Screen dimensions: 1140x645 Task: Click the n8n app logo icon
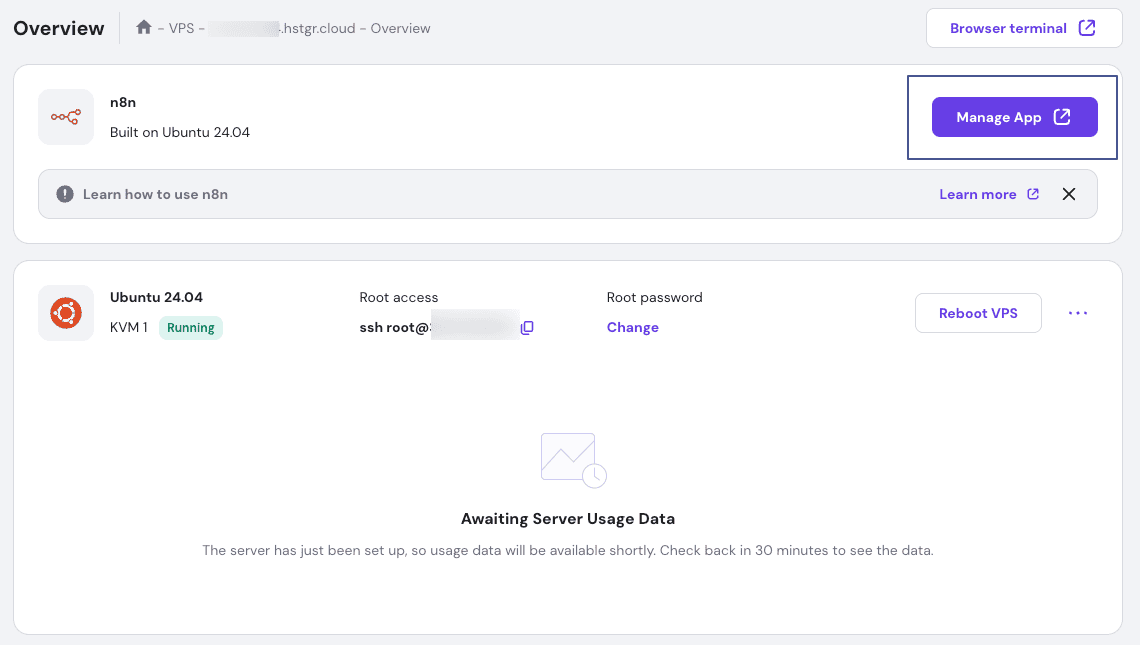tap(66, 117)
